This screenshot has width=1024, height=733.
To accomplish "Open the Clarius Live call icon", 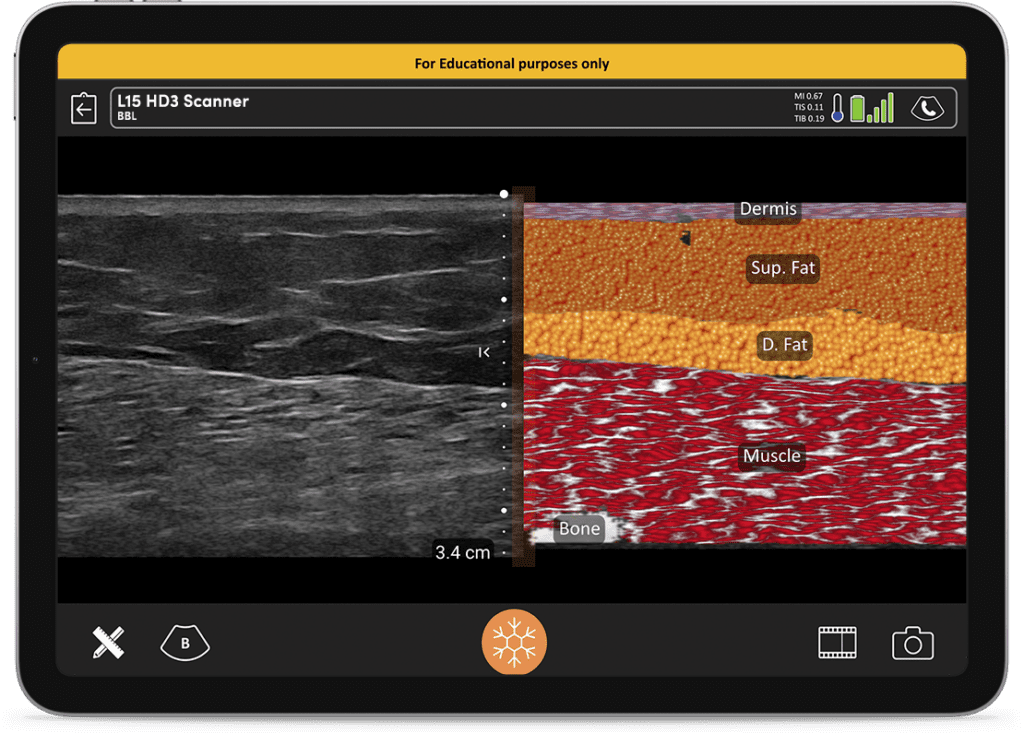I will pos(927,108).
